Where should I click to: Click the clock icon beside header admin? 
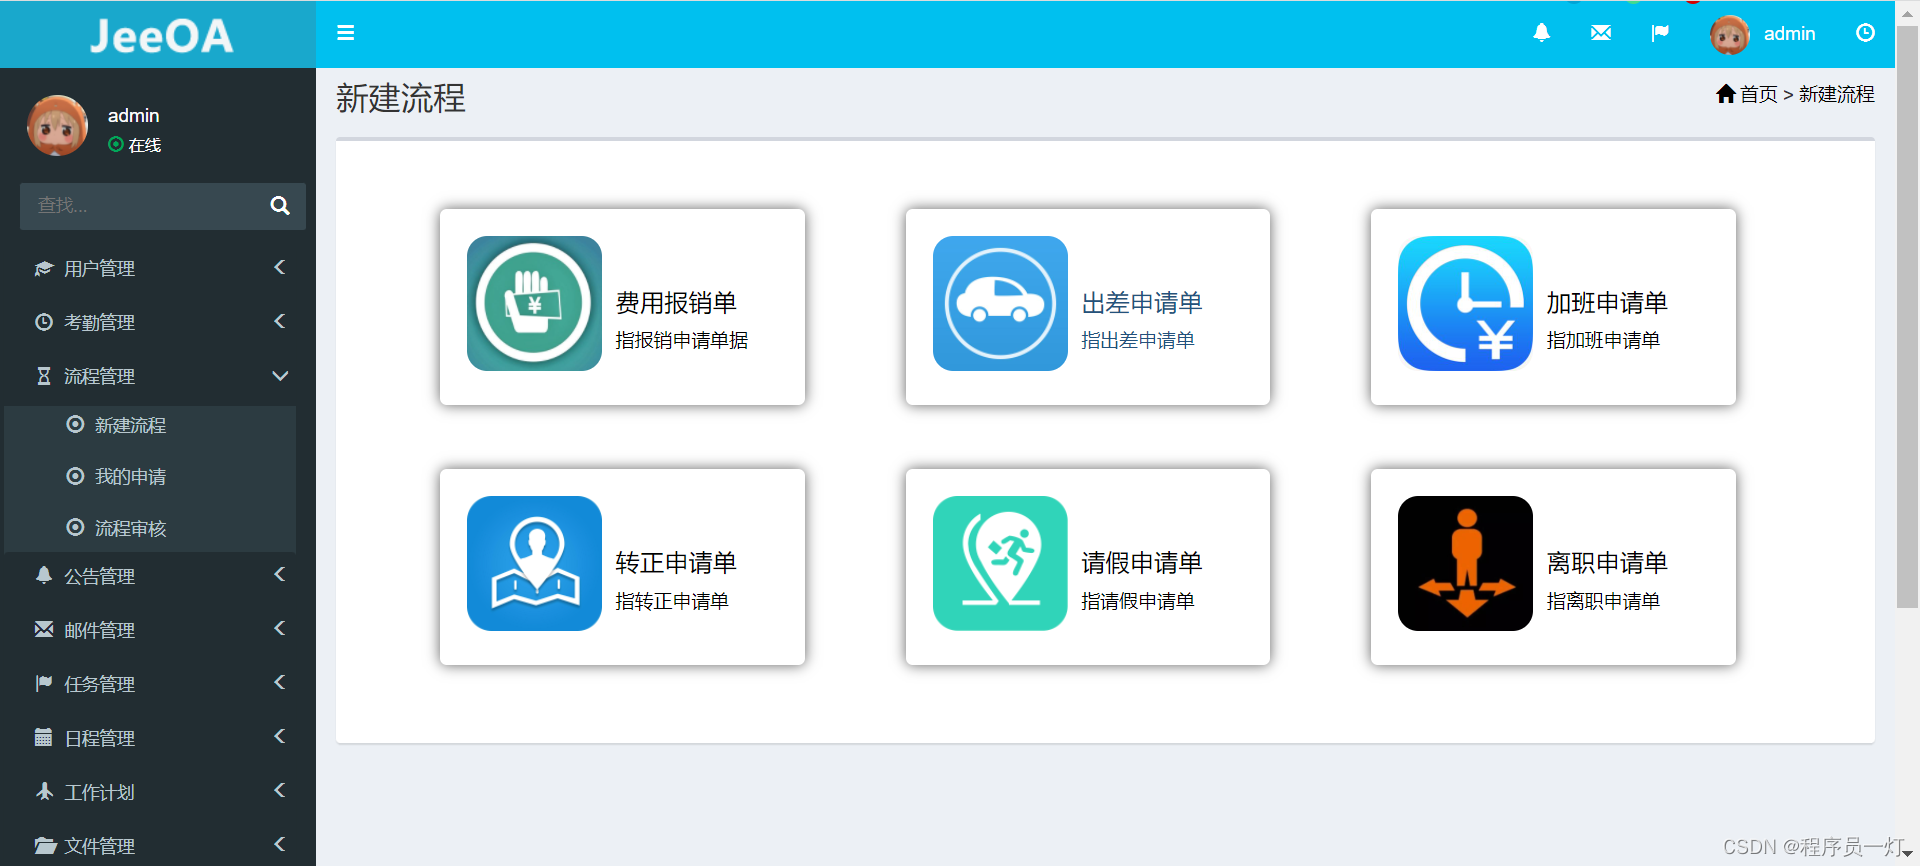tap(1865, 33)
